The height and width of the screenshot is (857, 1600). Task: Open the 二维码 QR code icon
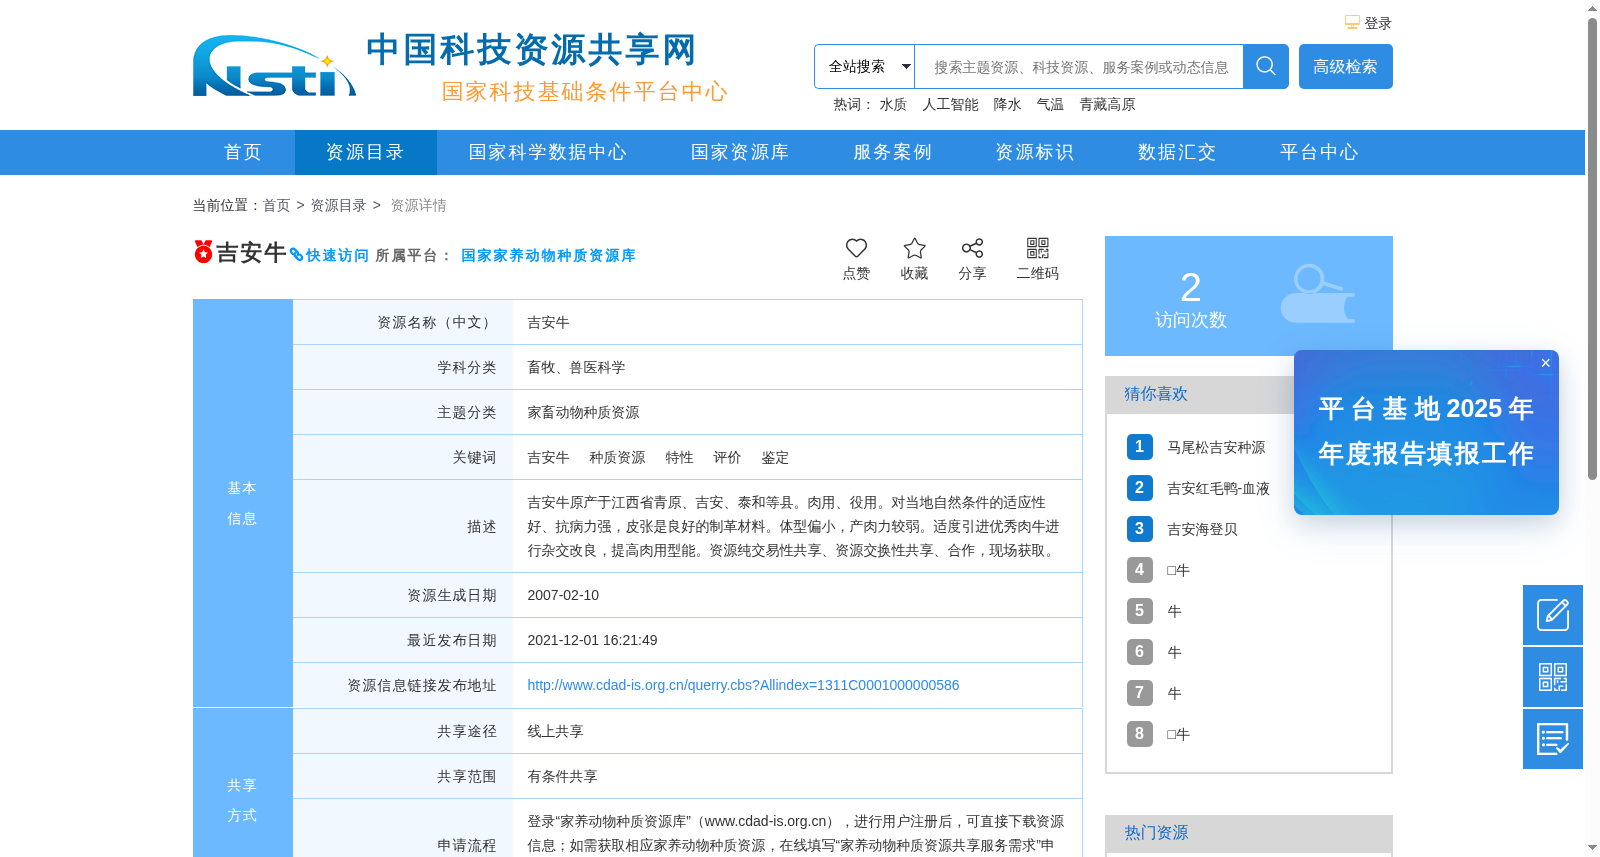pyautogui.click(x=1038, y=248)
